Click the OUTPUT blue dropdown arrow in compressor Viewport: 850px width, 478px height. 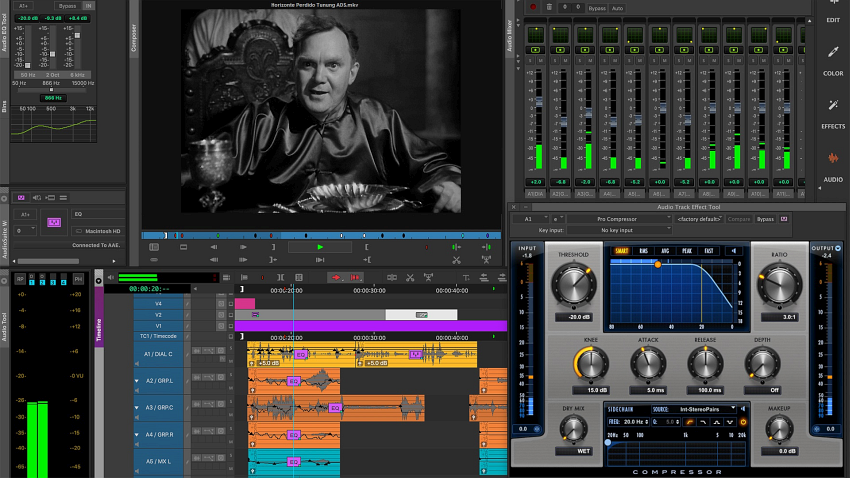click(838, 248)
